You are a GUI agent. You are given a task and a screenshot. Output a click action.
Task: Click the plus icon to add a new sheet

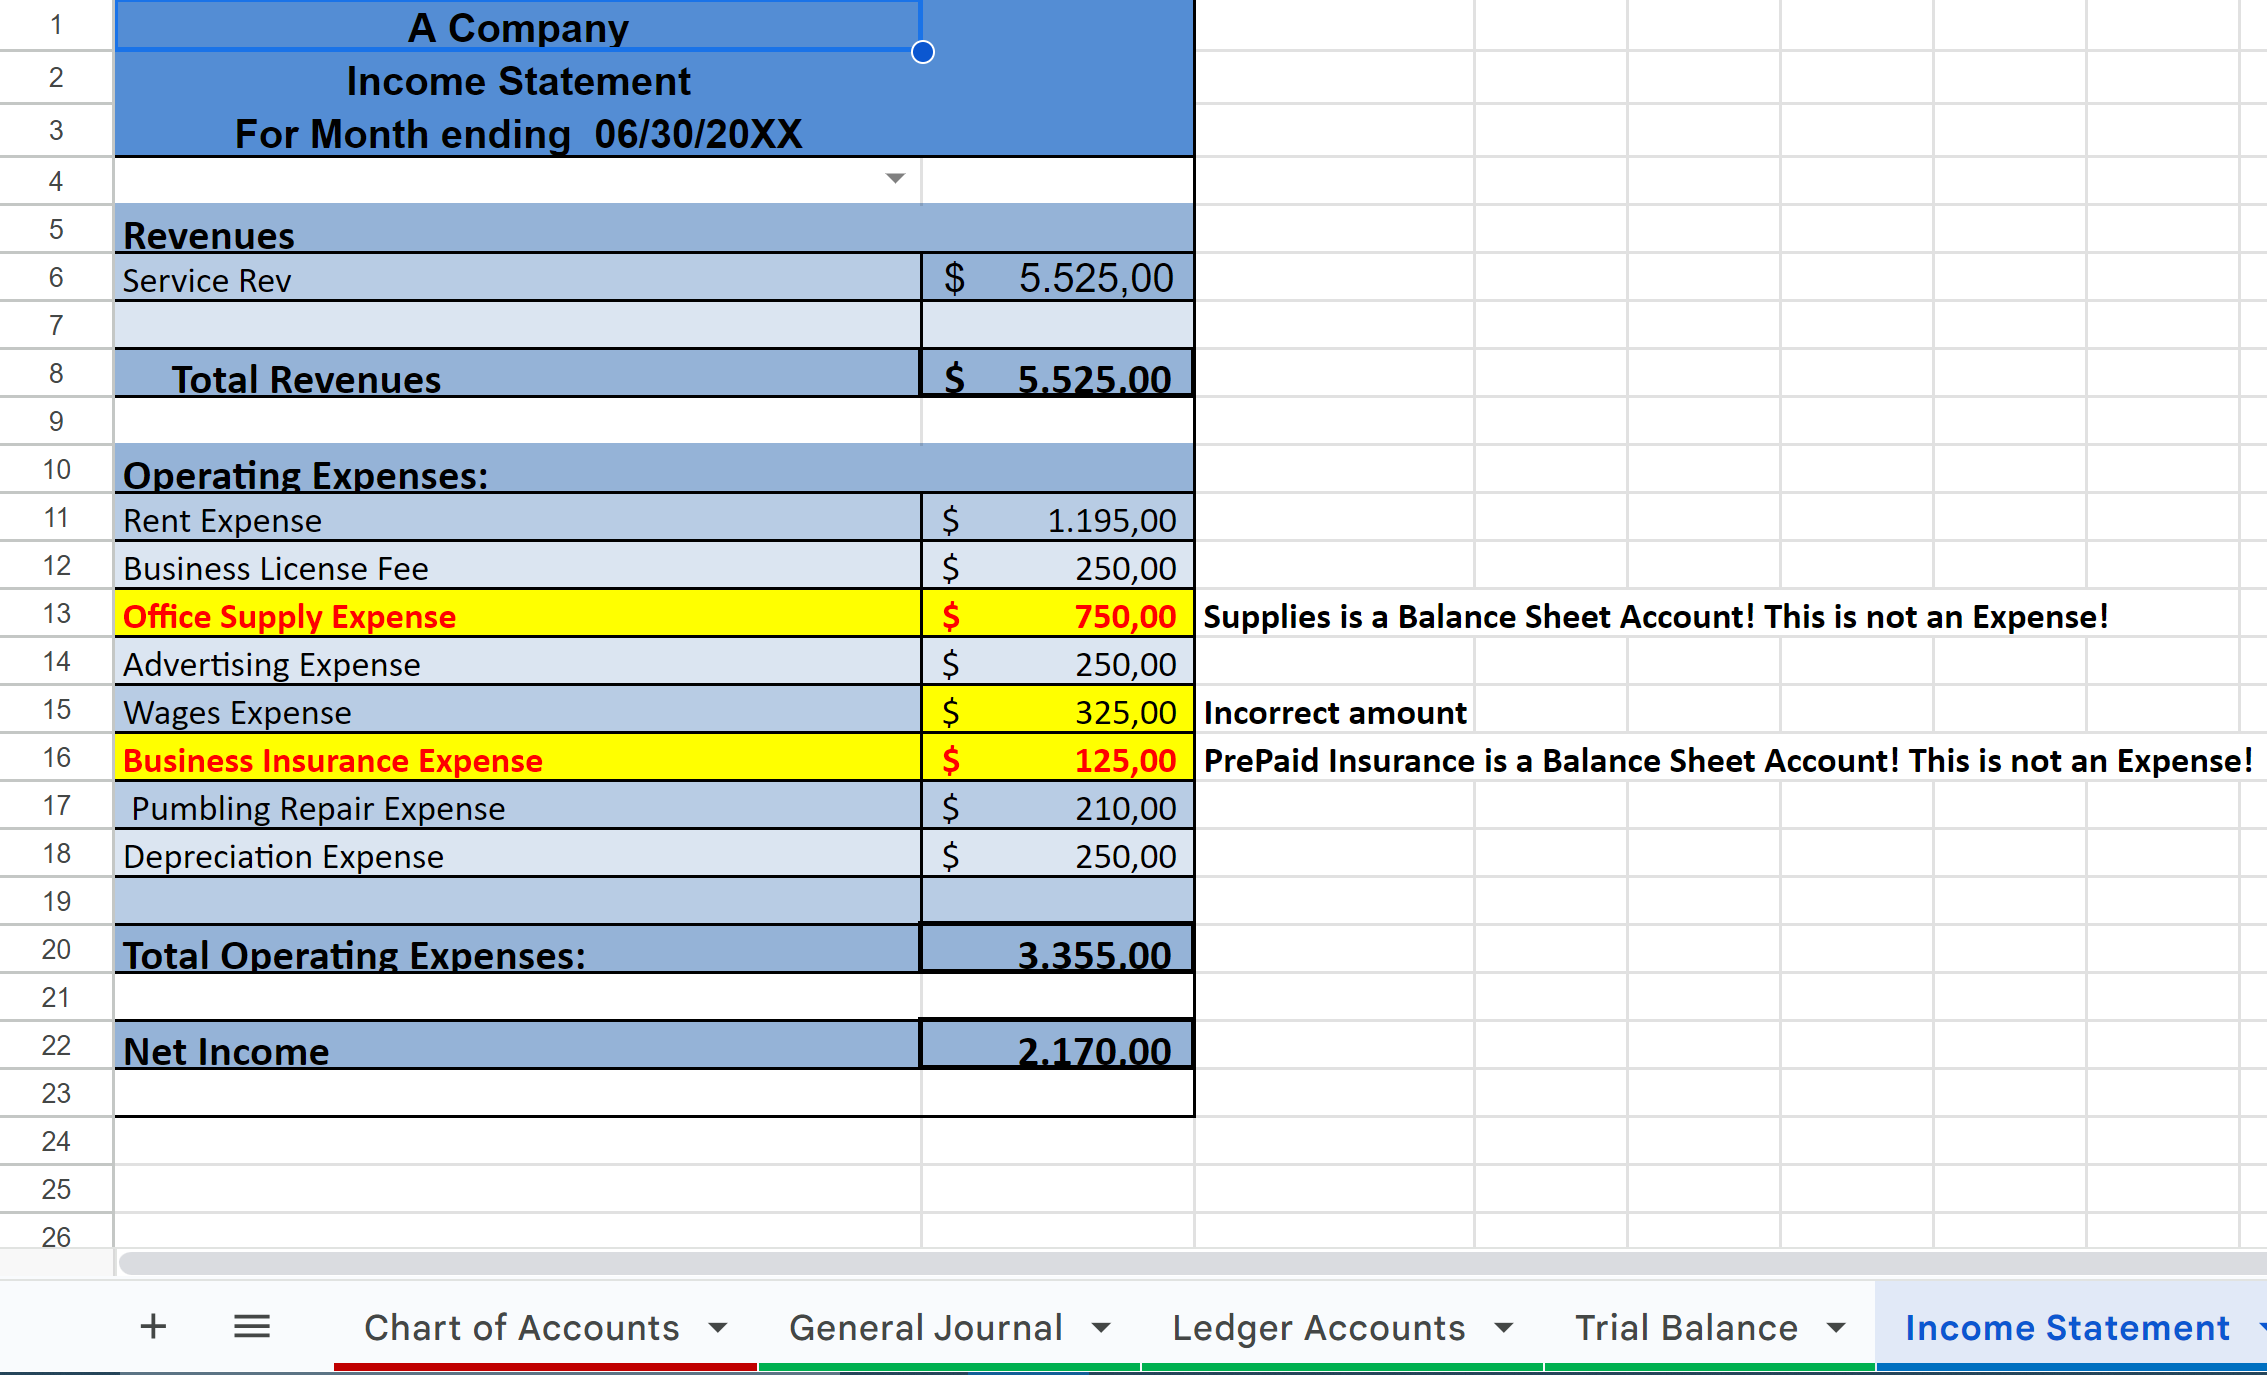pos(152,1326)
